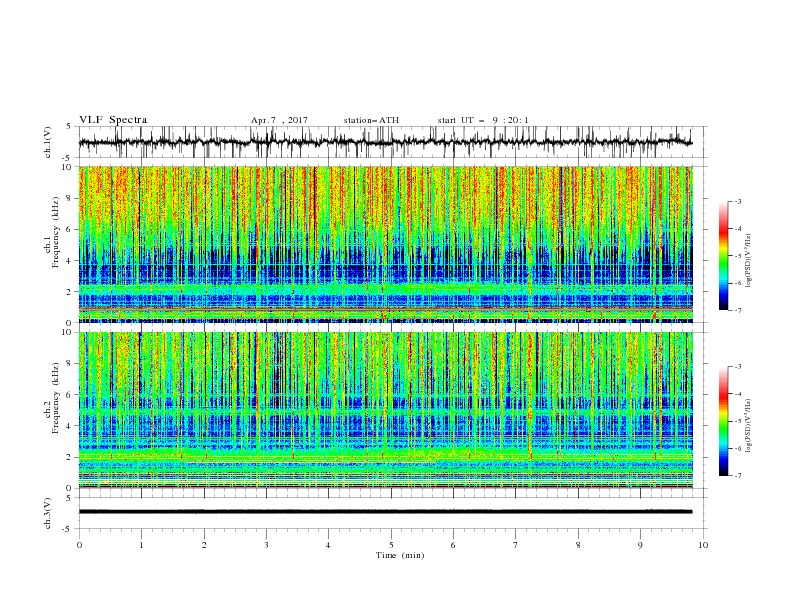Click the ch.2 spectrogram panel
The height and width of the screenshot is (612, 792).
(385, 410)
